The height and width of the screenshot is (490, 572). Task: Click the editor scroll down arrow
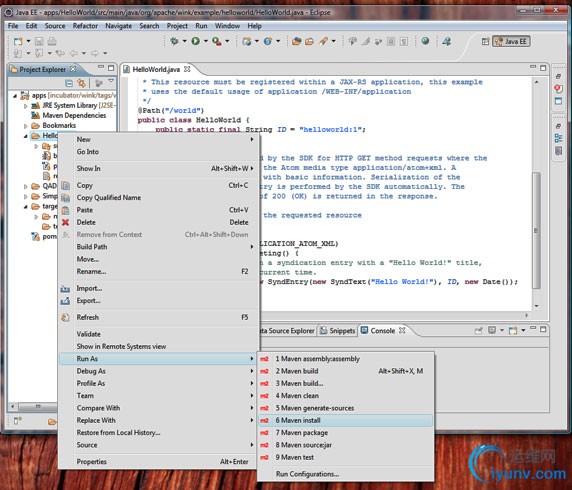536,306
